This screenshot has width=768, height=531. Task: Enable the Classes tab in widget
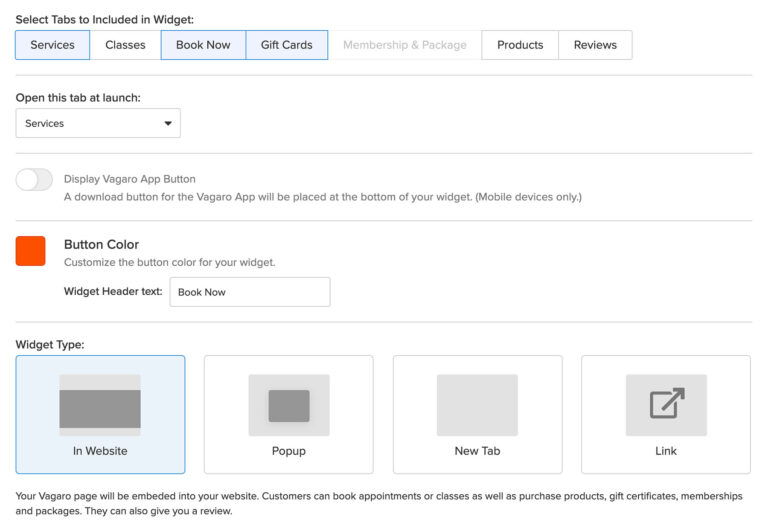[x=125, y=45]
